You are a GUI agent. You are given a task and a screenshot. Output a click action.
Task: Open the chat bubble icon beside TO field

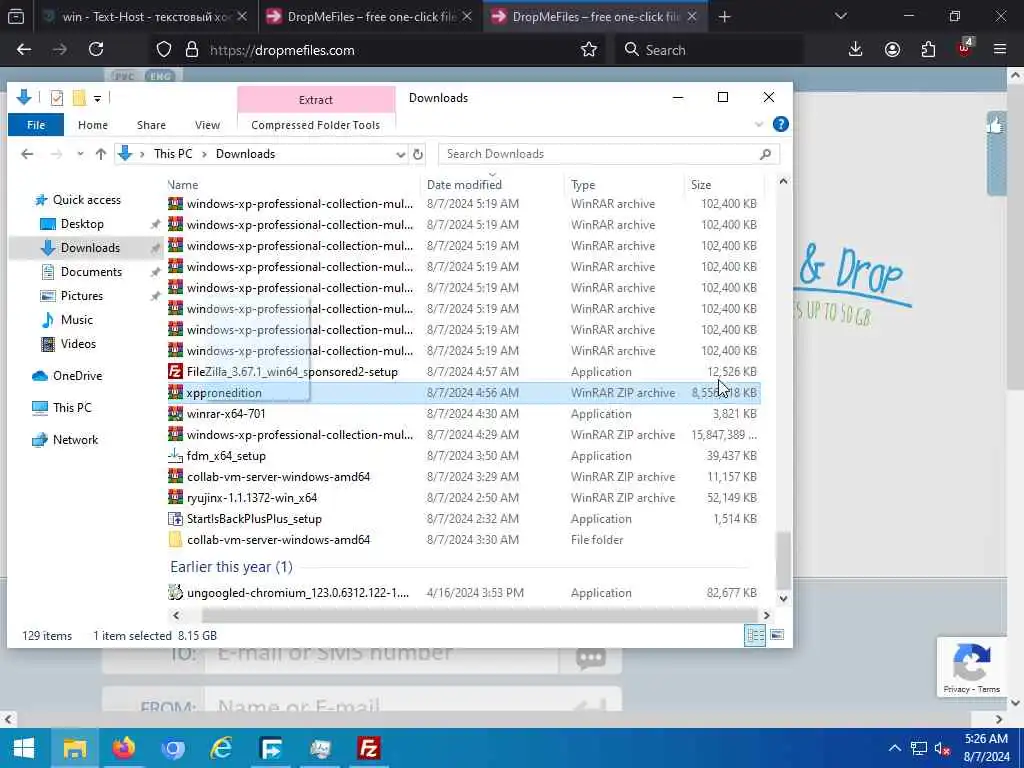590,658
